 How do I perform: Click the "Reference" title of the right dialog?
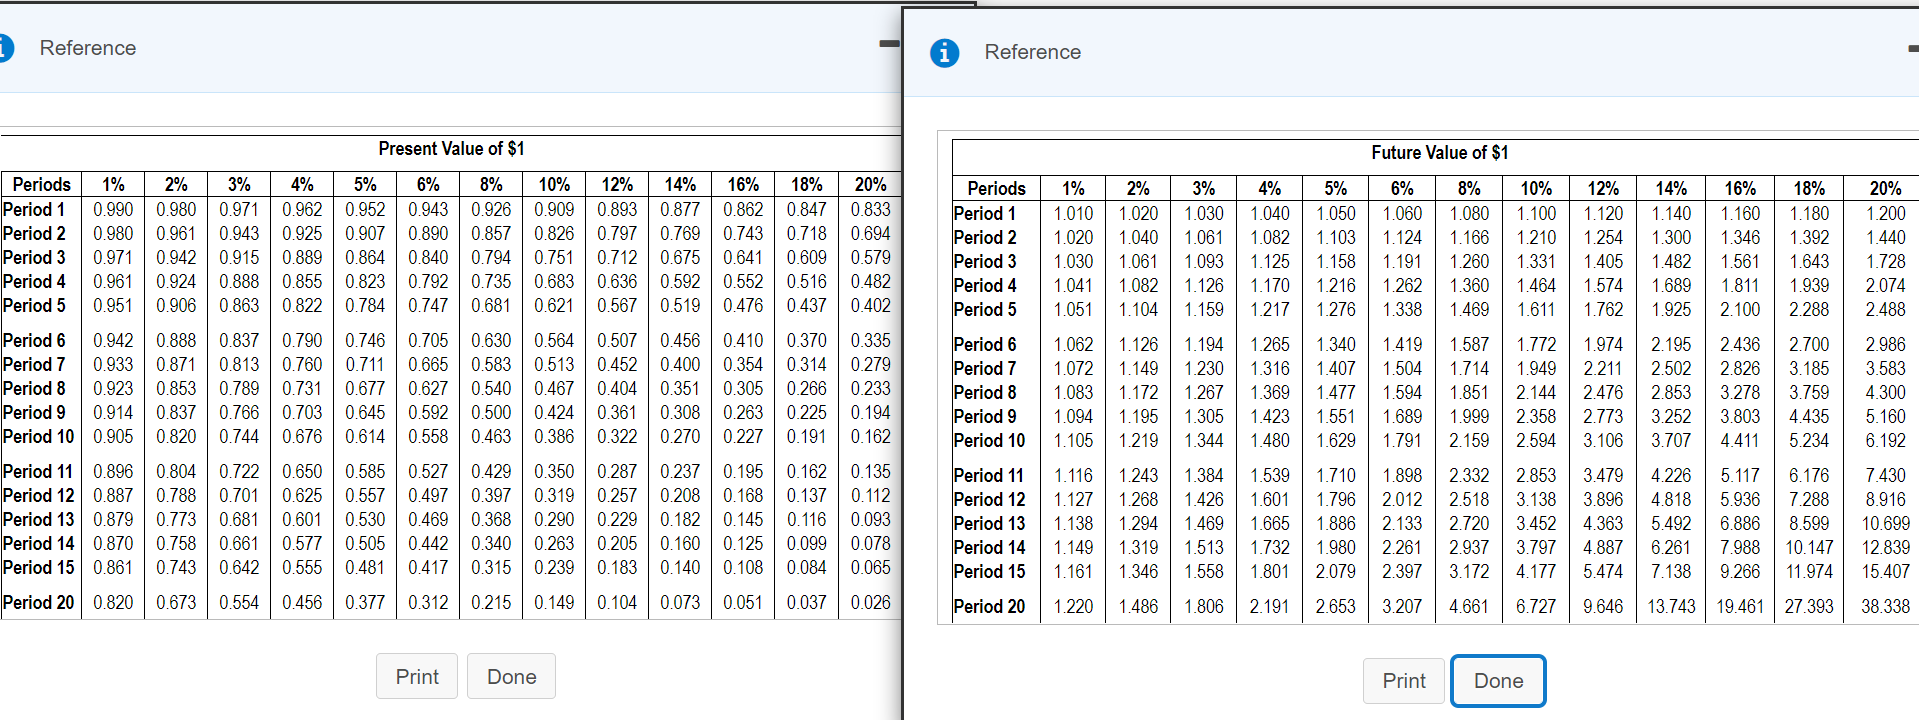pyautogui.click(x=1033, y=52)
